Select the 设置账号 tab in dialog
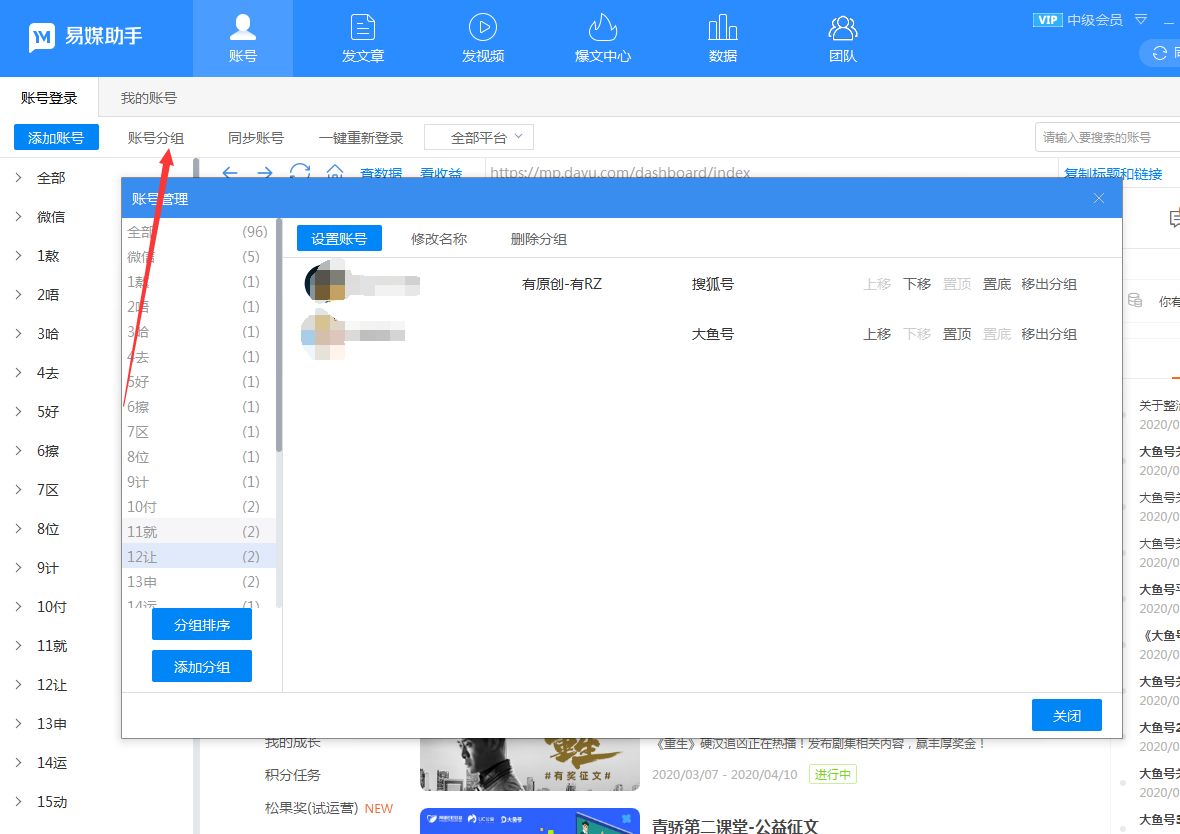Screen dimensions: 1180x834 point(339,239)
